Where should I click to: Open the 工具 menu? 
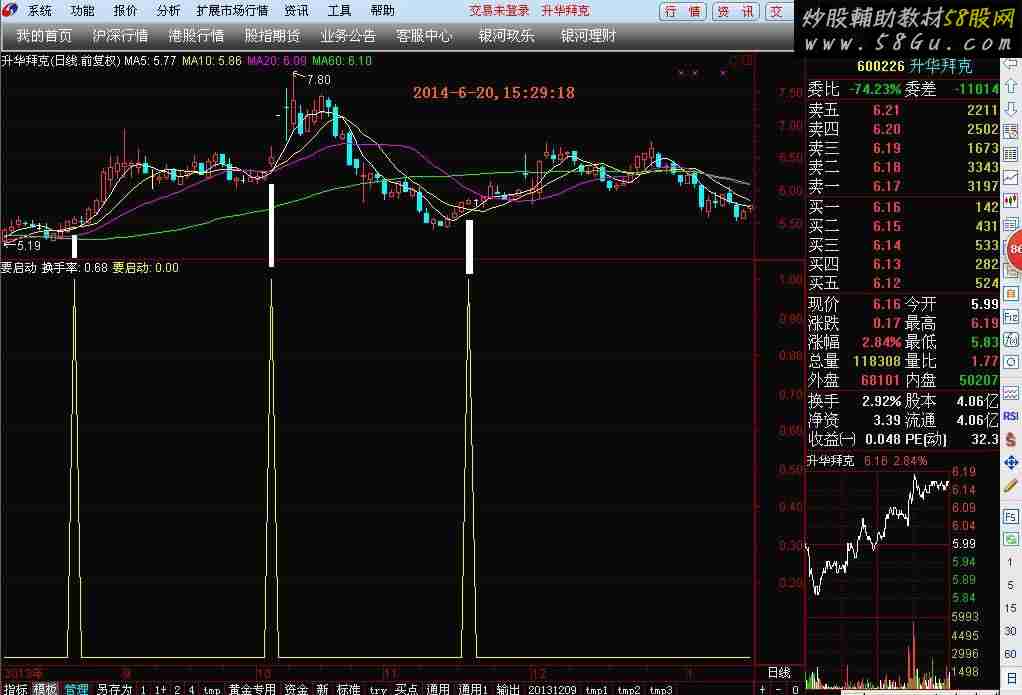pos(340,11)
